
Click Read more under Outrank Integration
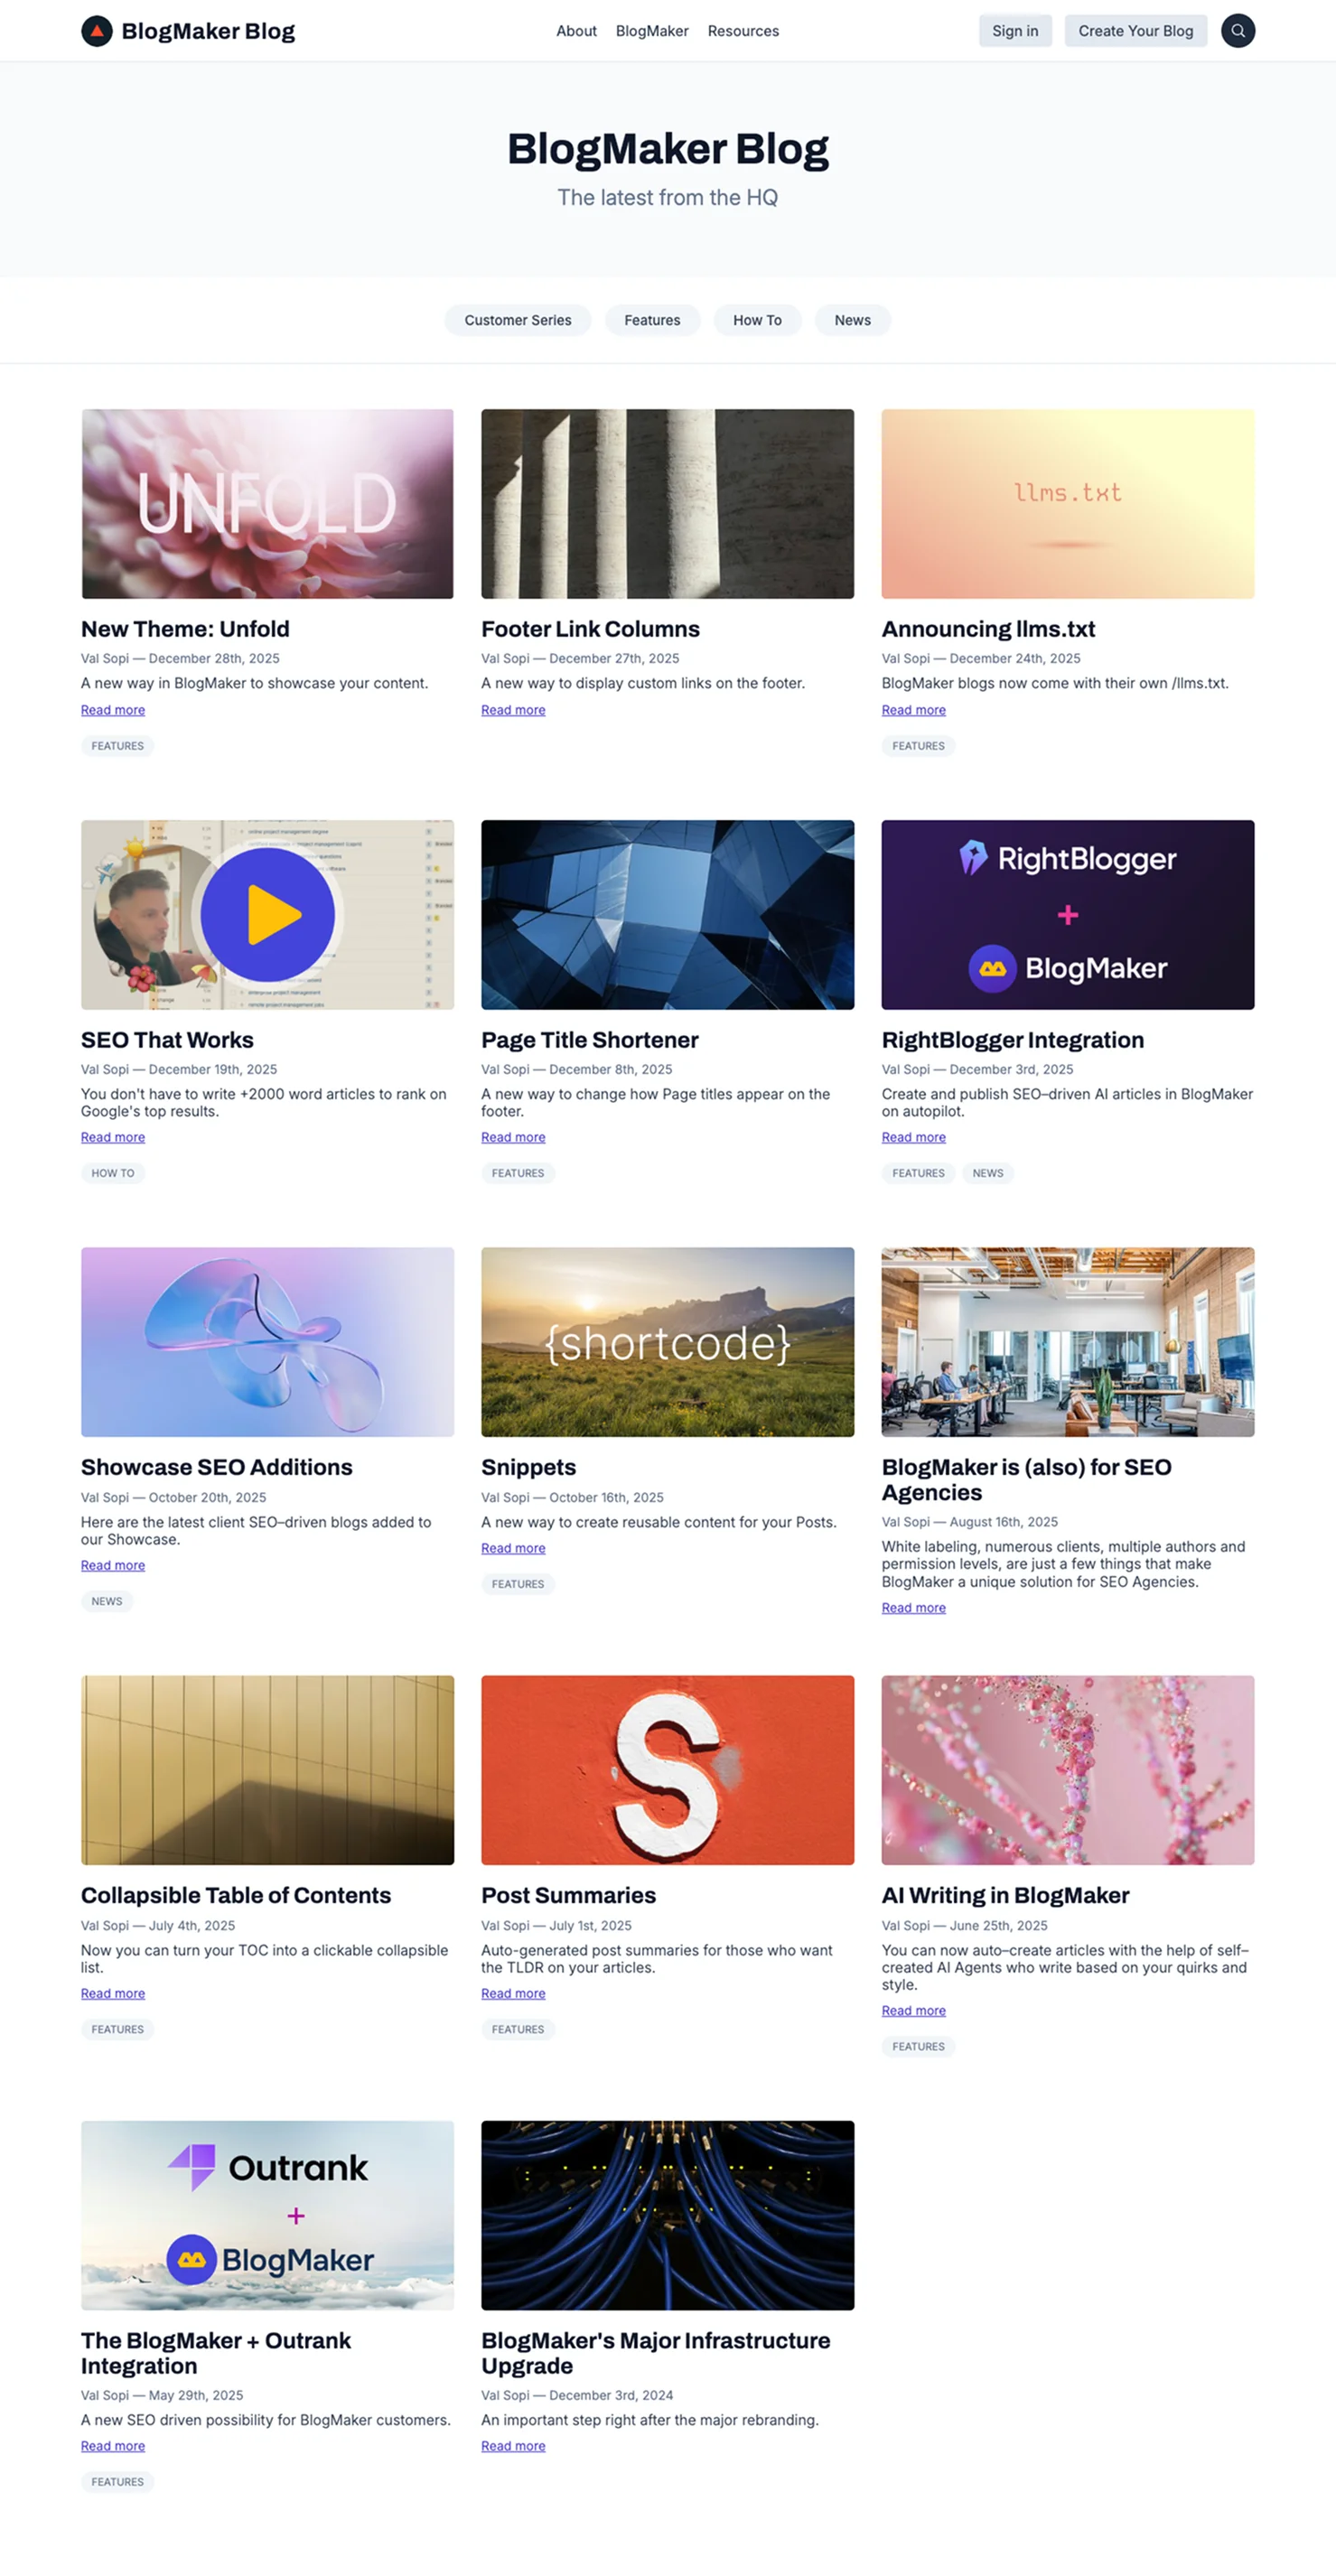pyautogui.click(x=113, y=2446)
